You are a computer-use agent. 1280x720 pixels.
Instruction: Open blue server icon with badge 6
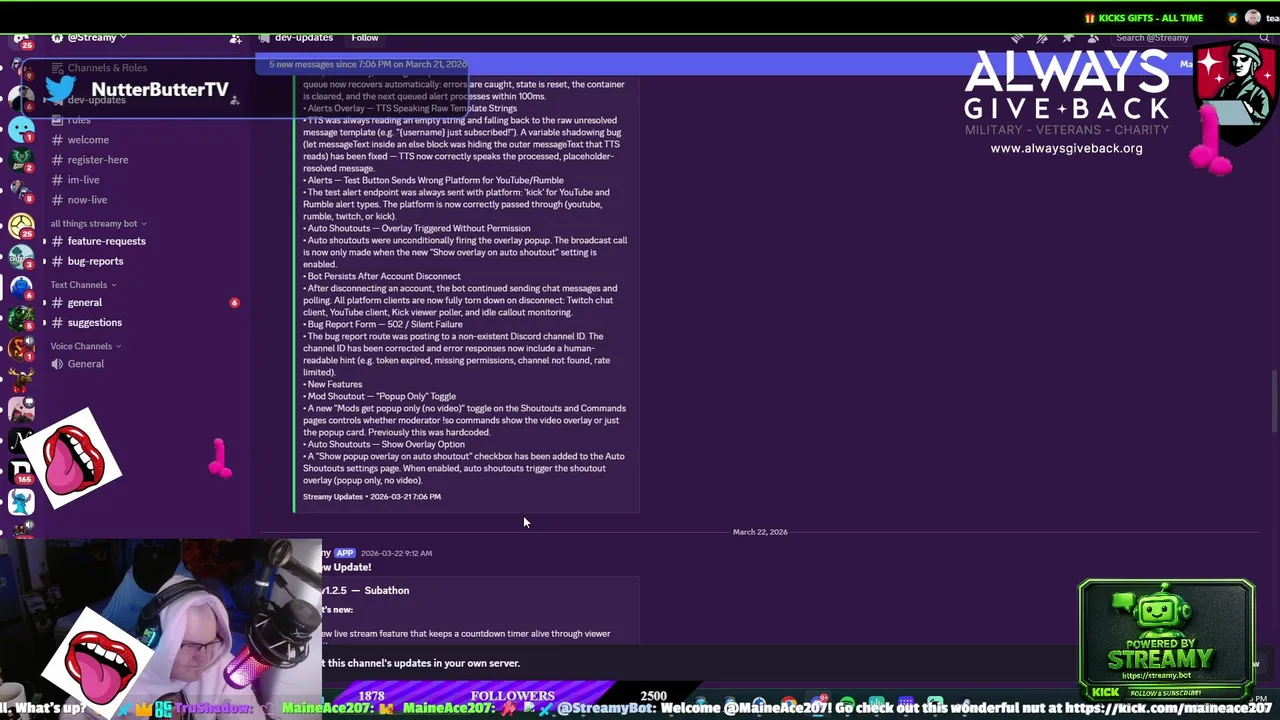coord(21,288)
